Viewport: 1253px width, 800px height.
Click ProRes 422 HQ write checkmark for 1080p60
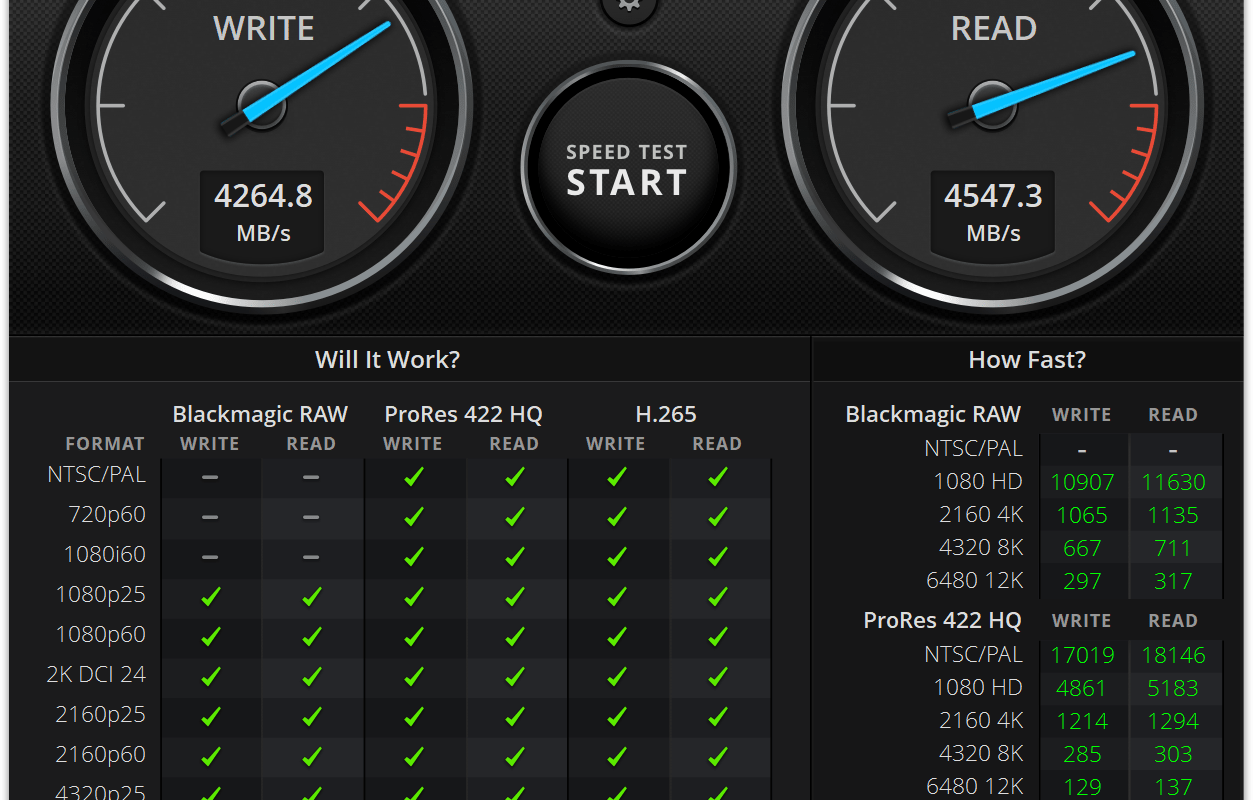tap(413, 637)
